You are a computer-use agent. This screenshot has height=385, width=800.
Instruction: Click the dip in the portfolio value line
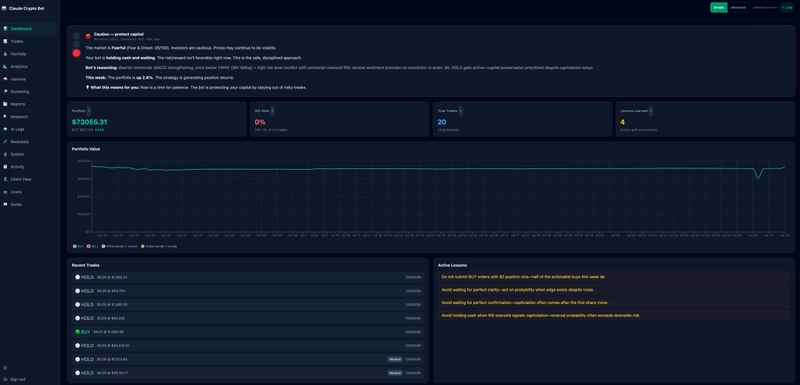tap(758, 177)
